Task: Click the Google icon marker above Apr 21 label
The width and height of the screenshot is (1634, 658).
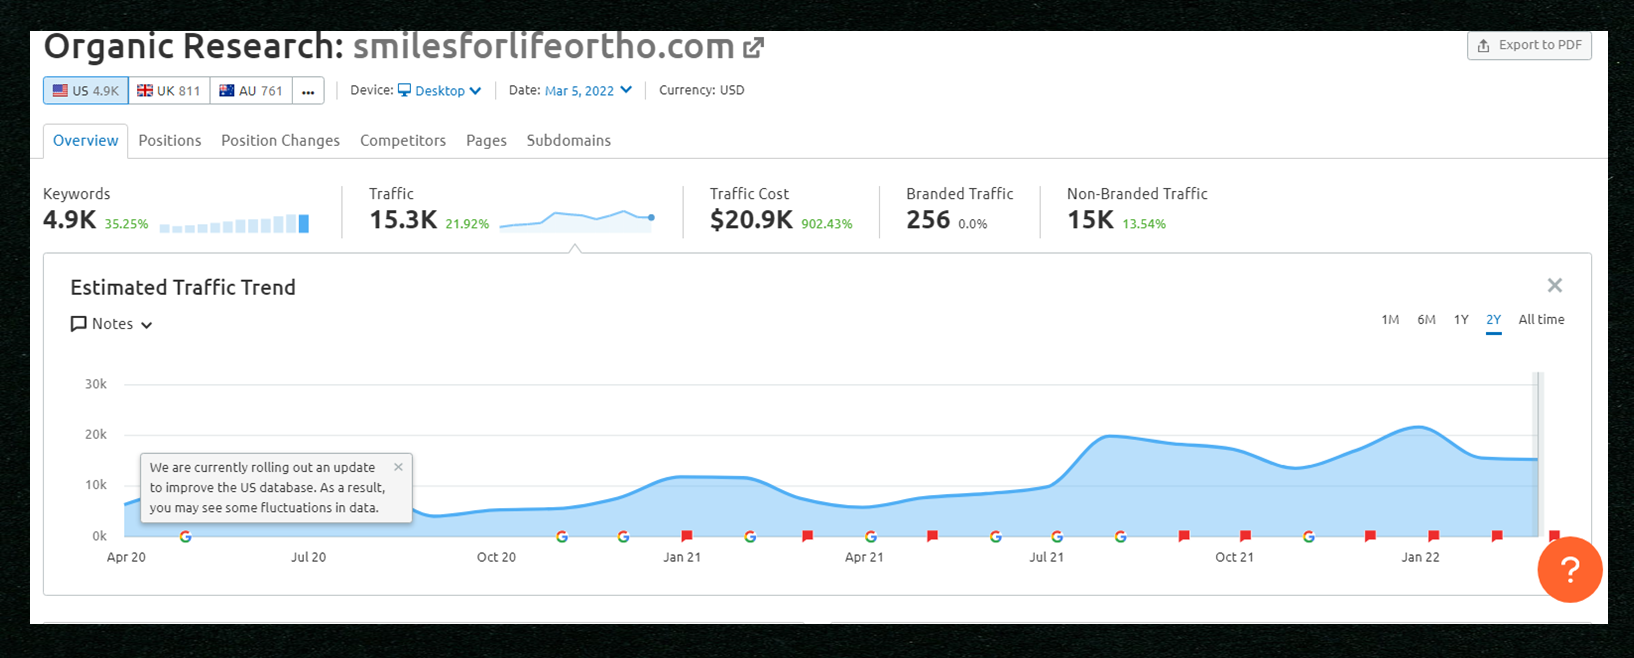Action: (871, 537)
